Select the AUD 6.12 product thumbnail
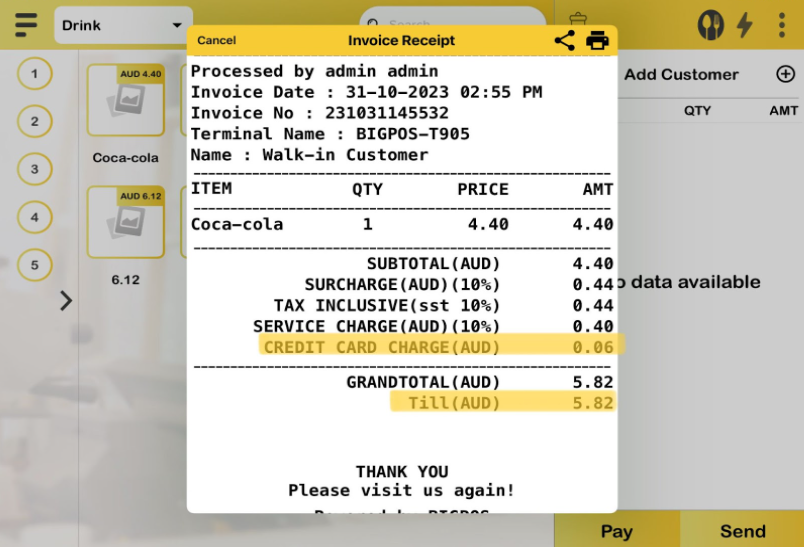 125,222
